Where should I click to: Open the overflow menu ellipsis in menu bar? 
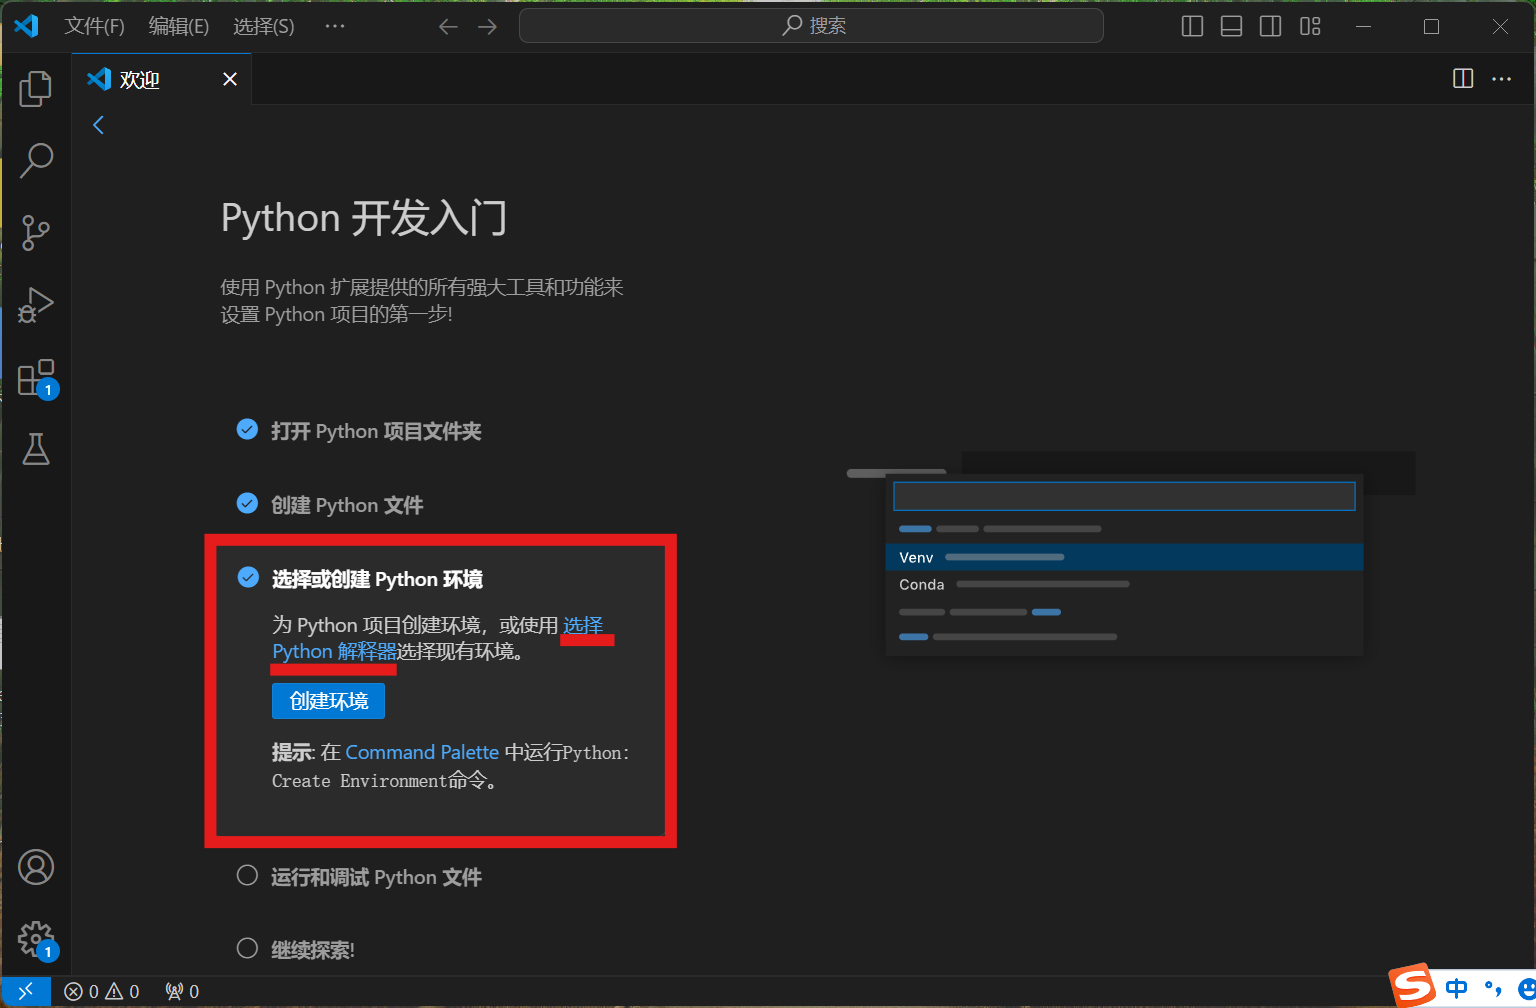tap(335, 26)
